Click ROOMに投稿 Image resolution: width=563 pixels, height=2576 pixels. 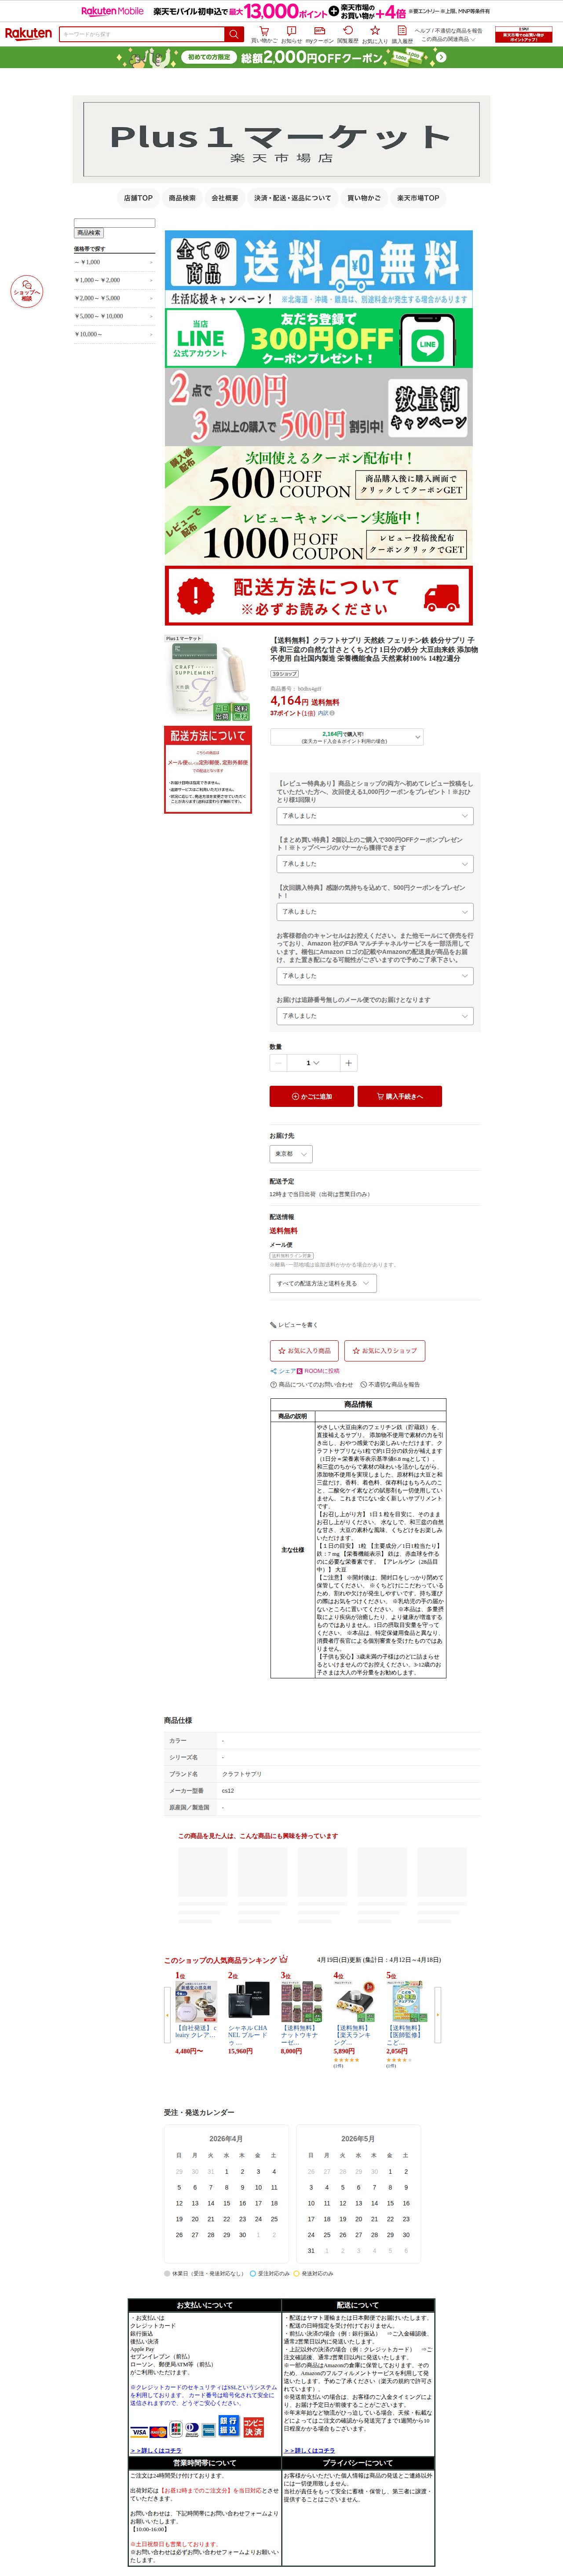[319, 1371]
